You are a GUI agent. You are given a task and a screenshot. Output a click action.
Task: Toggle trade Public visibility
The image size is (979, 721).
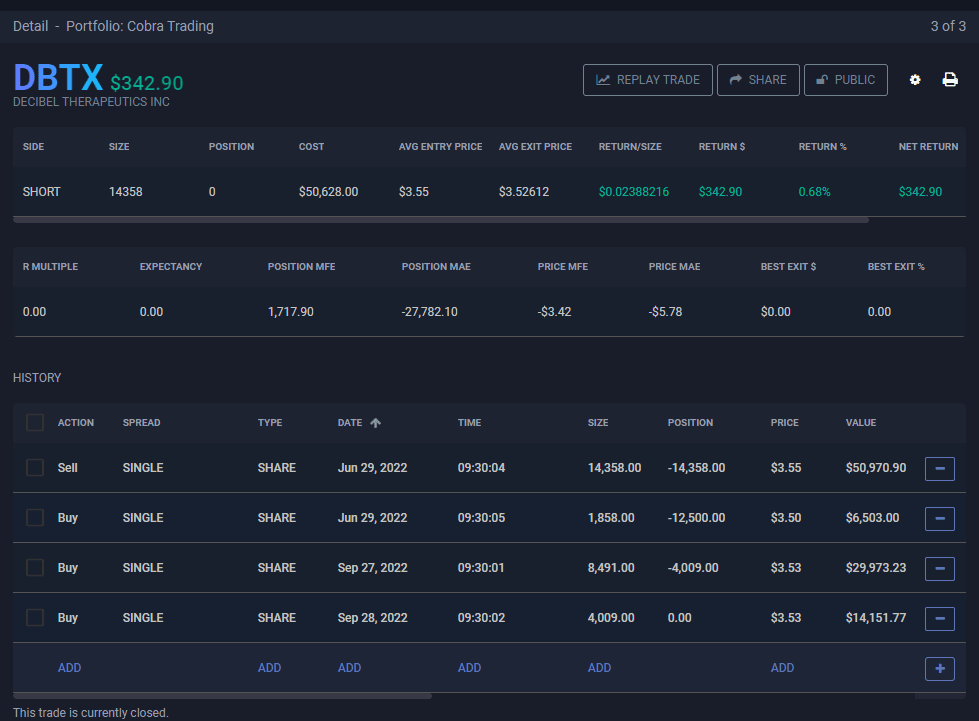[845, 80]
